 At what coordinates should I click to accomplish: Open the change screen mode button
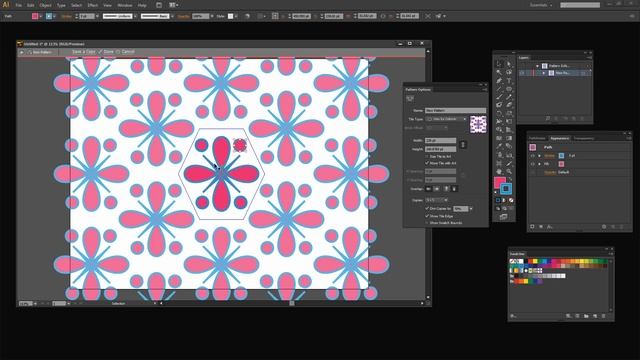(x=504, y=217)
